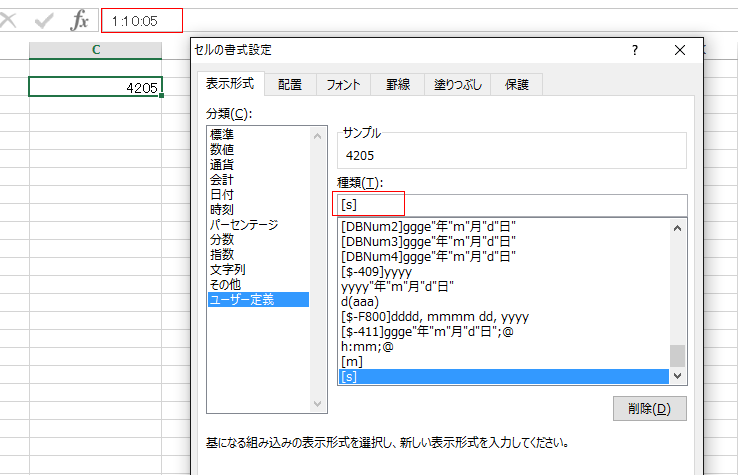The width and height of the screenshot is (738, 475).
Task: Switch to the 罫線 tab
Action: click(398, 85)
